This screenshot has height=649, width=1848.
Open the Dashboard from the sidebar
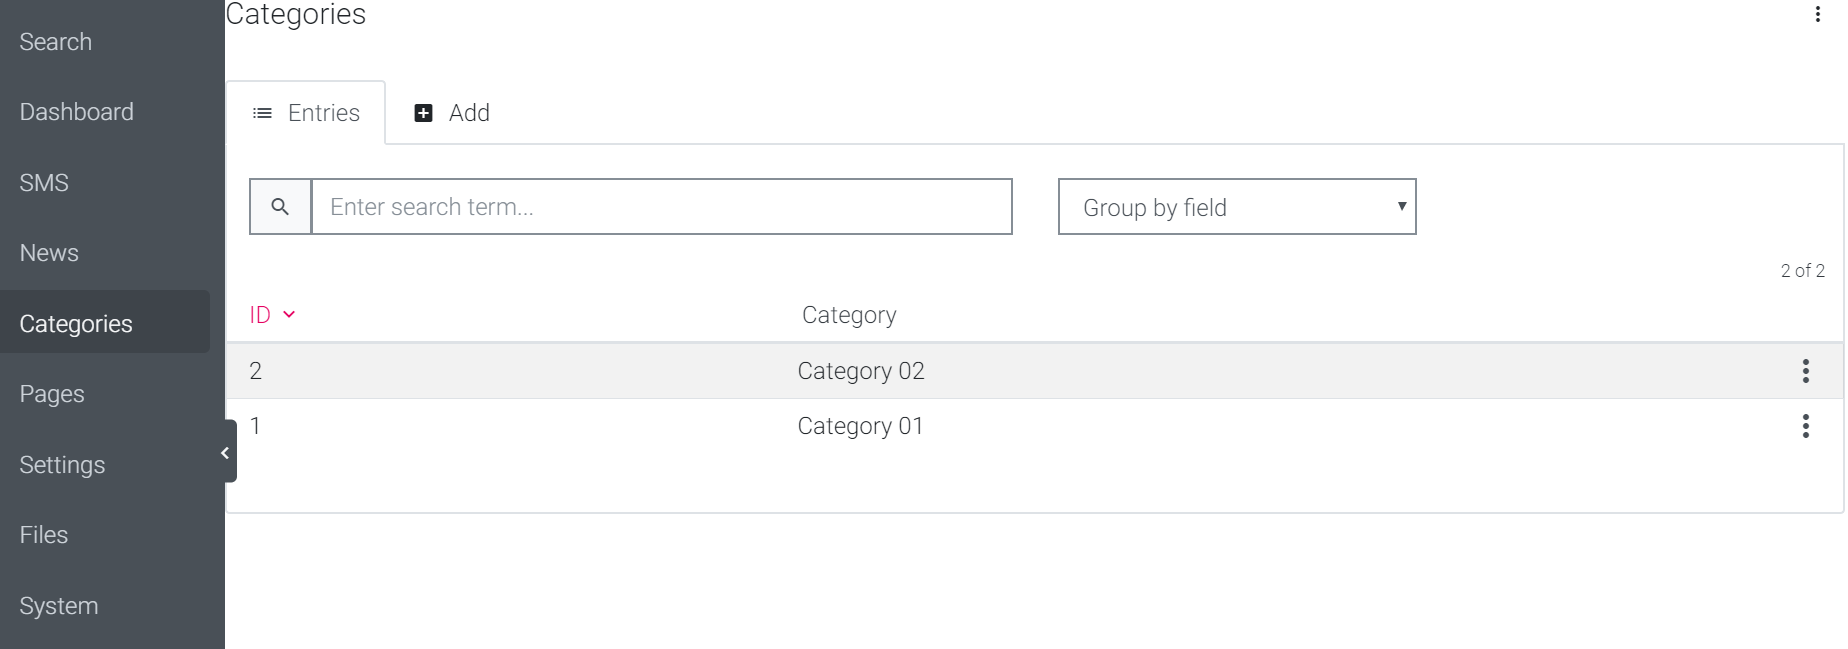tap(77, 111)
